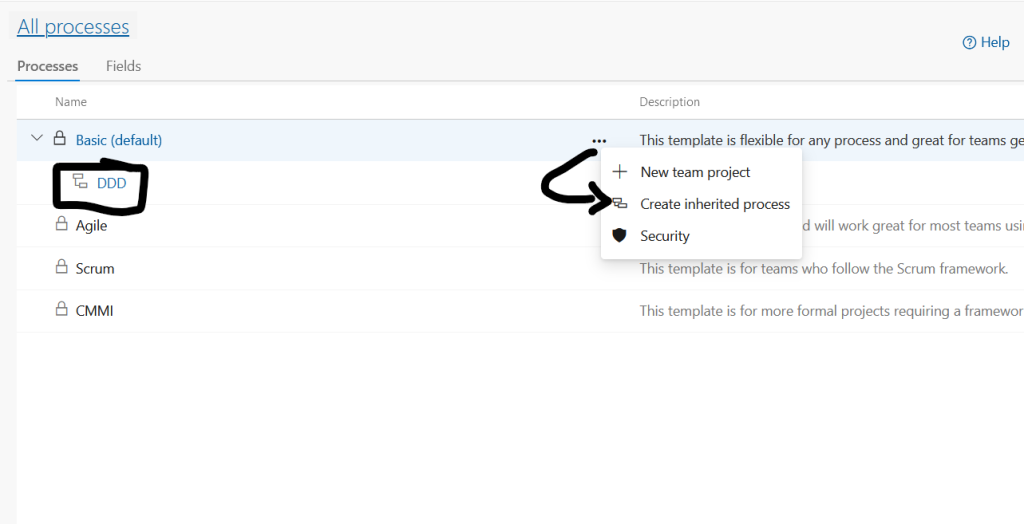This screenshot has height=524, width=1024.
Task: Open the ellipsis menu on Basic row
Action: click(x=598, y=140)
